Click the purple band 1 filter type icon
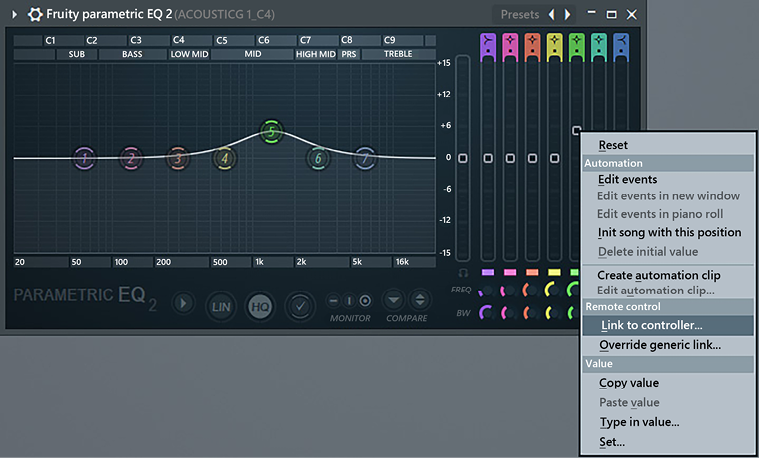 [x=488, y=47]
